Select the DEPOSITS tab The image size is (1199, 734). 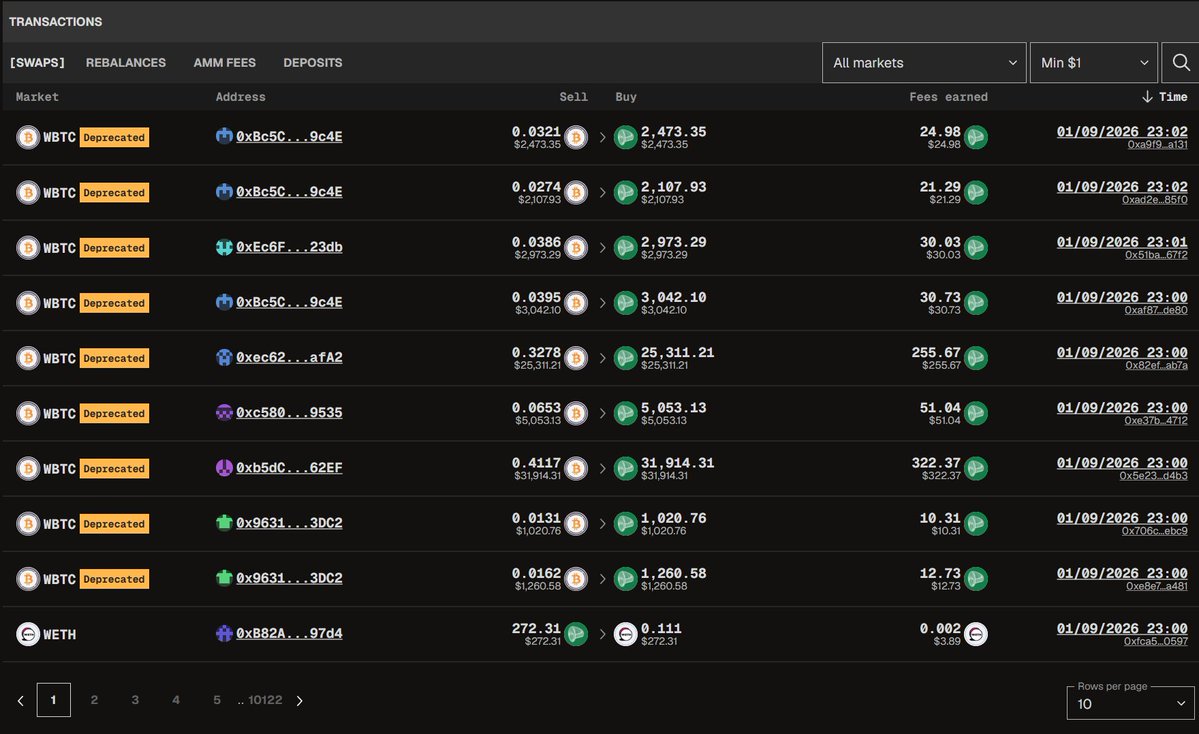[313, 63]
